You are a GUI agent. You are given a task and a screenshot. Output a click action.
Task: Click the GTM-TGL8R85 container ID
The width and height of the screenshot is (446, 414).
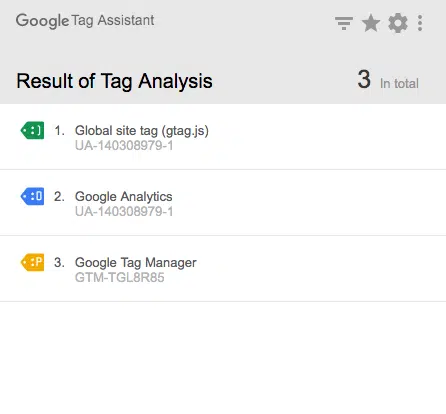[120, 277]
